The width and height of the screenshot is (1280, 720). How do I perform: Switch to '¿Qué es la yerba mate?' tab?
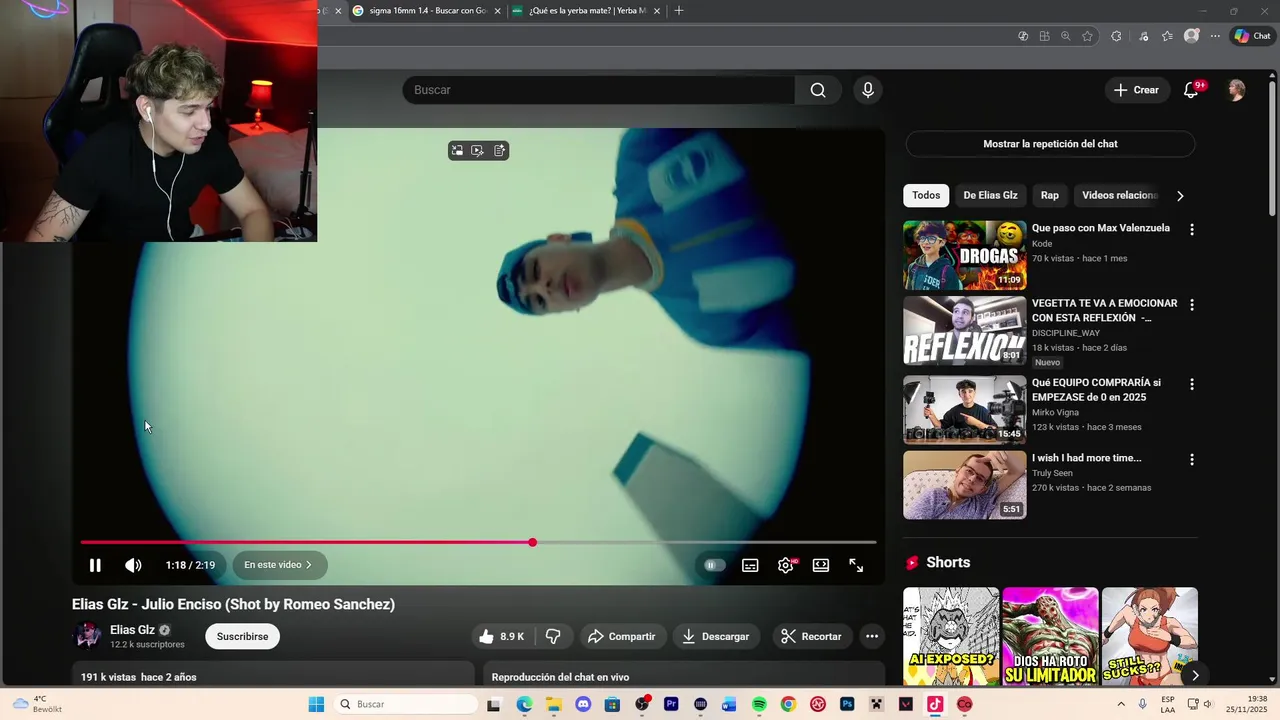(x=586, y=10)
